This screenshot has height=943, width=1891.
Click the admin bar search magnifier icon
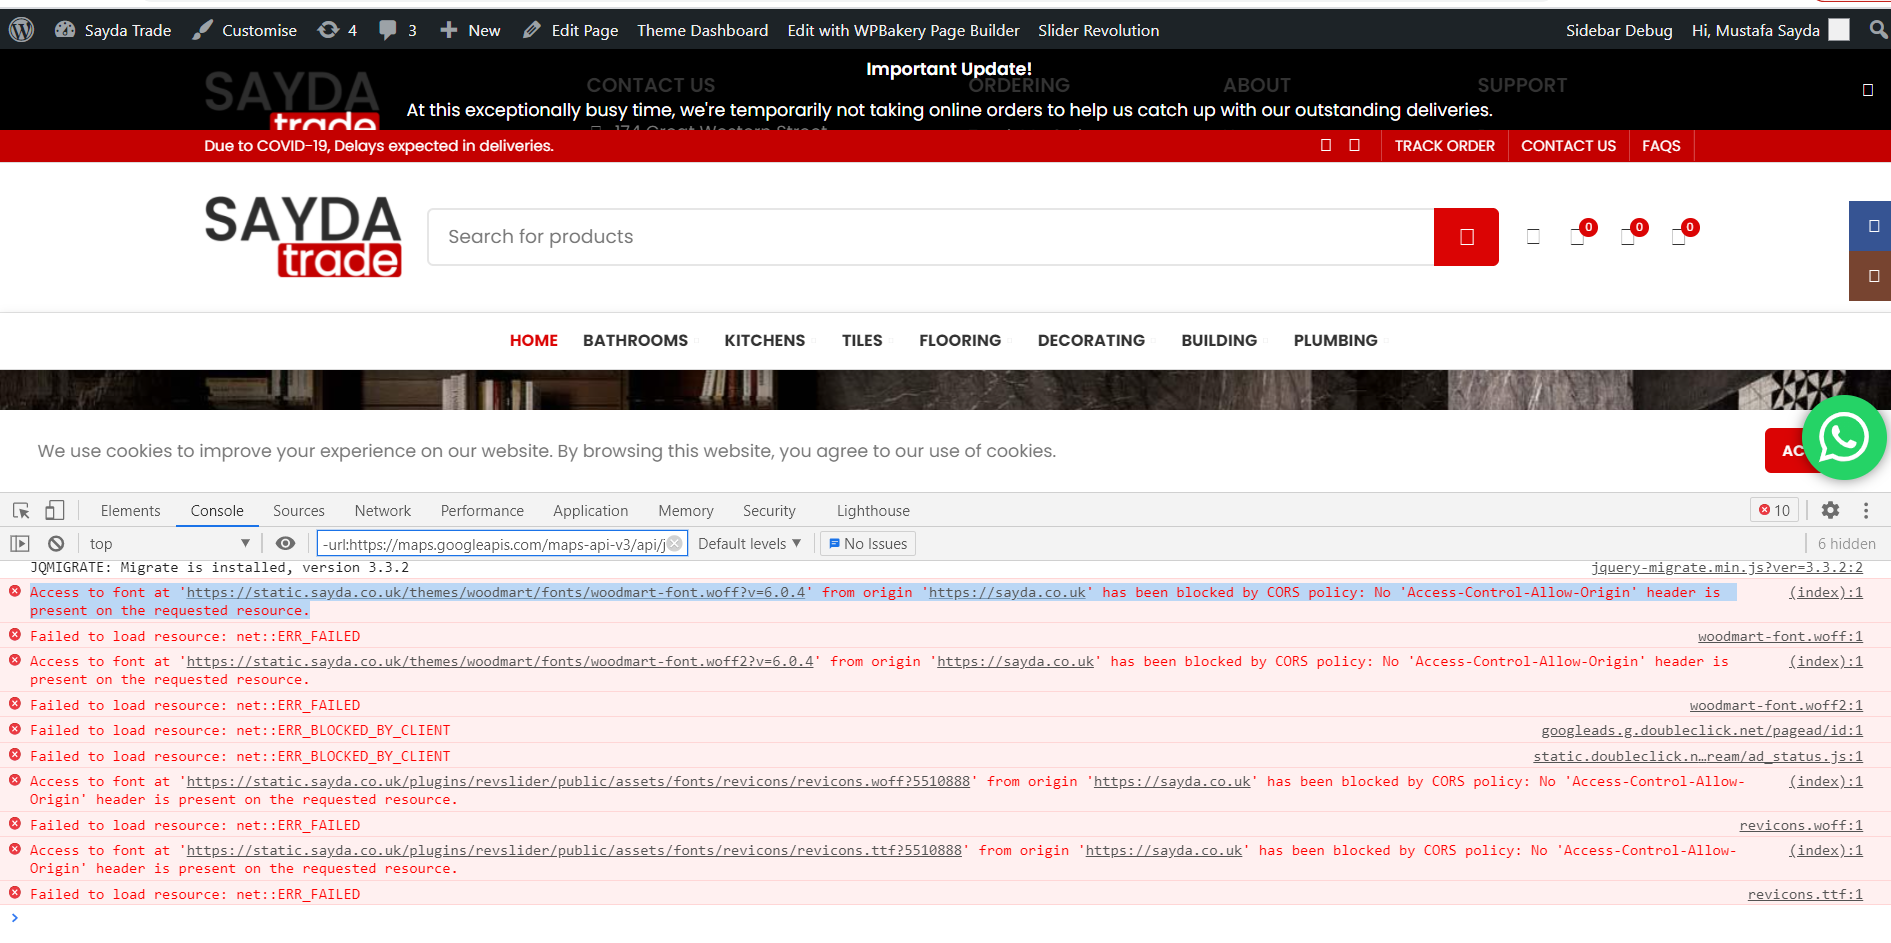pyautogui.click(x=1879, y=30)
